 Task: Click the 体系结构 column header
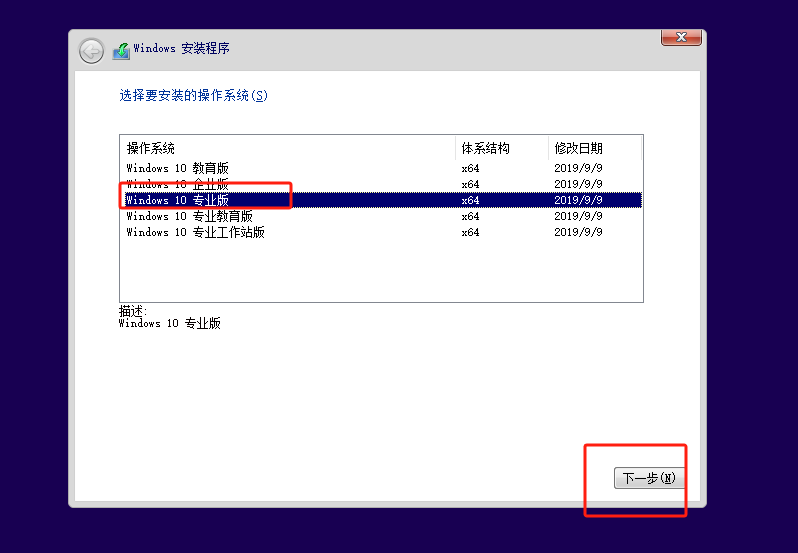(x=502, y=148)
